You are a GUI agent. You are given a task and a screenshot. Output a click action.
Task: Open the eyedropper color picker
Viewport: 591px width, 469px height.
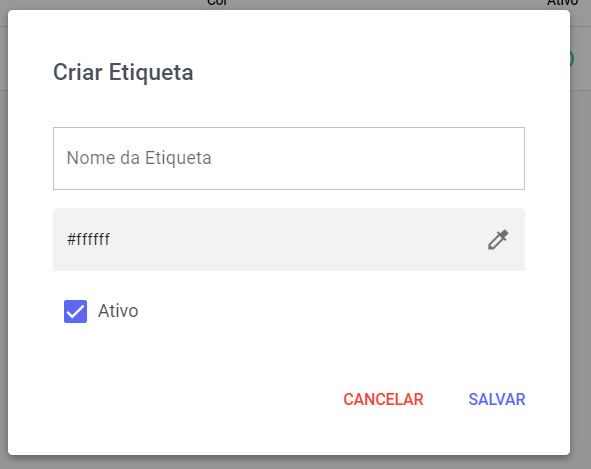tap(498, 239)
